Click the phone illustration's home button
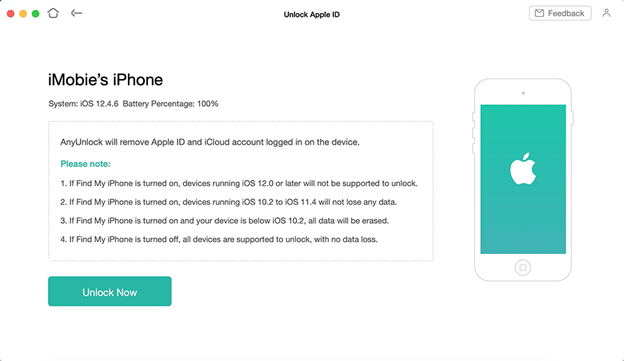Viewport: 624px width, 361px height. coord(523,267)
